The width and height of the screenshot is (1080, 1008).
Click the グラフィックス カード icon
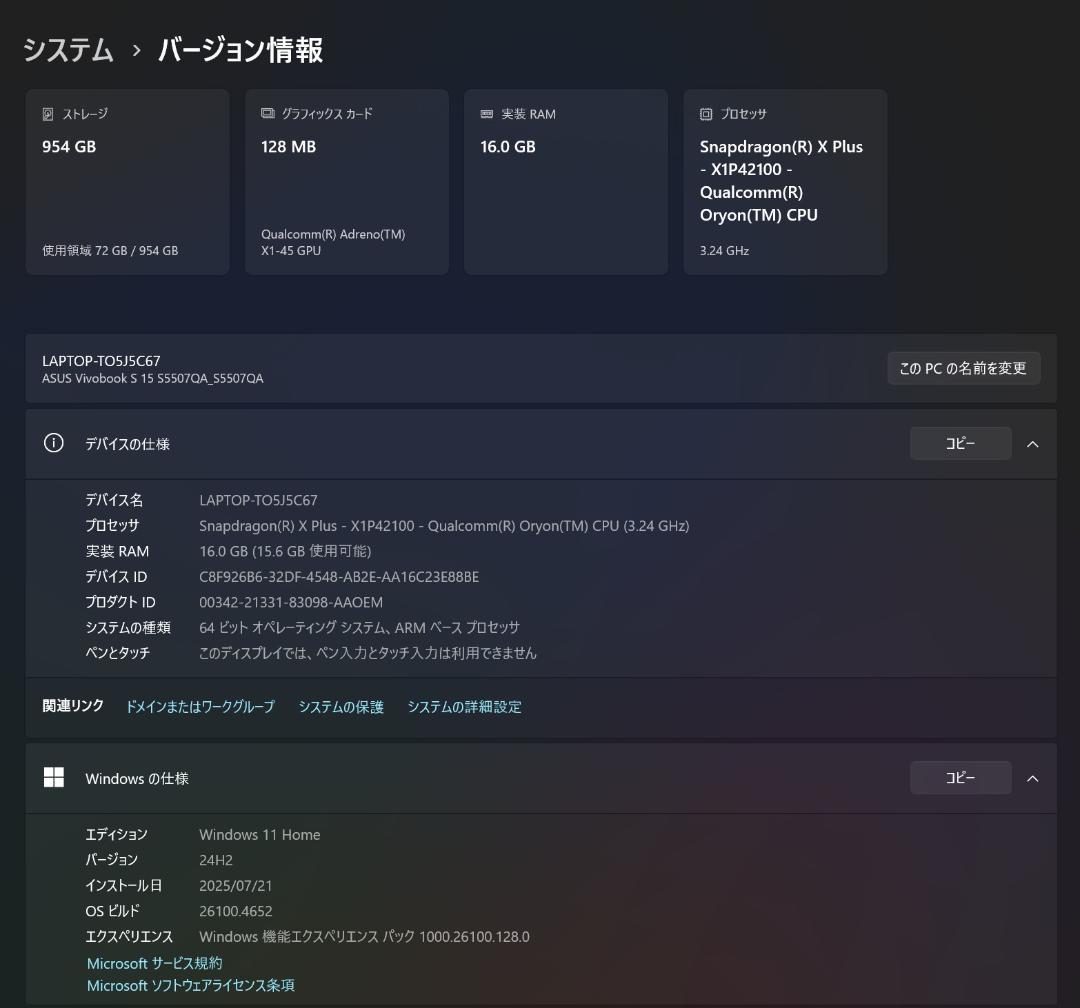[x=264, y=114]
